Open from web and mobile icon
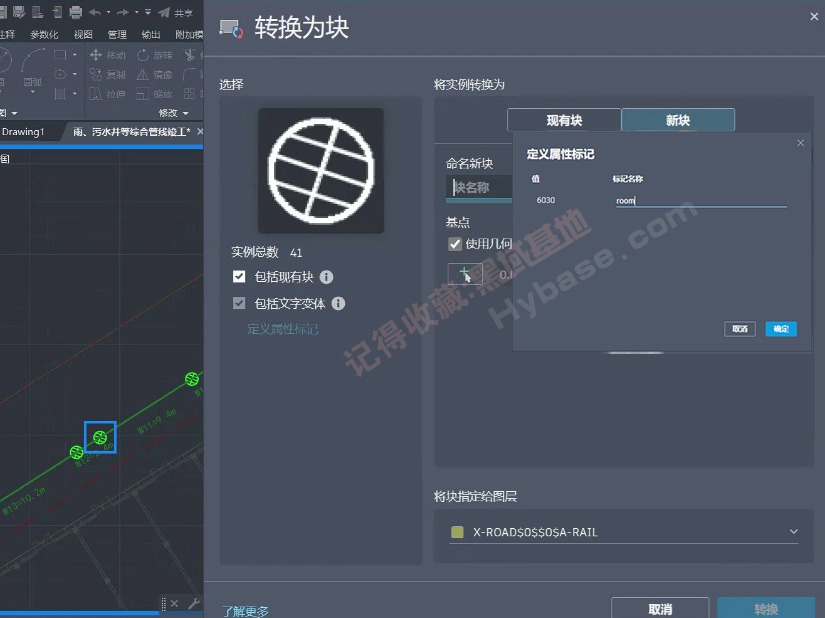Image resolution: width=825 pixels, height=618 pixels. [38, 12]
